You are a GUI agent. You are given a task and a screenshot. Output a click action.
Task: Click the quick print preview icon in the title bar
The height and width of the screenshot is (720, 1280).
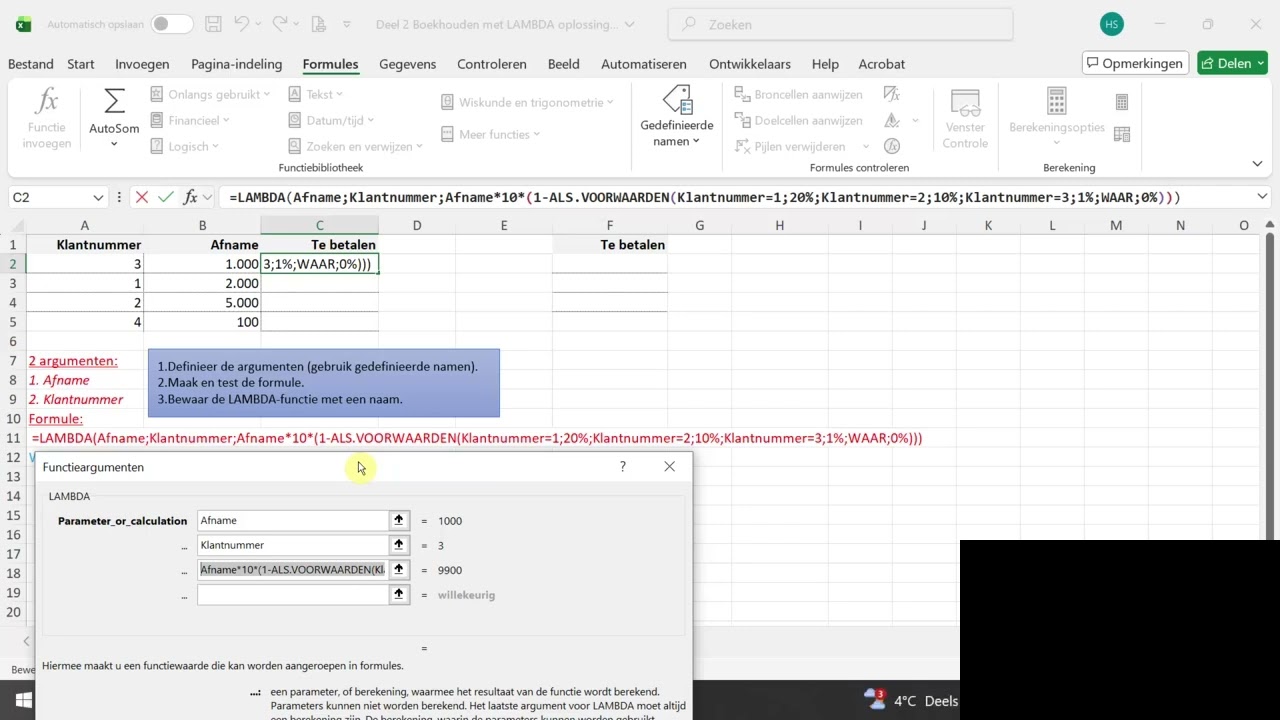click(x=318, y=24)
